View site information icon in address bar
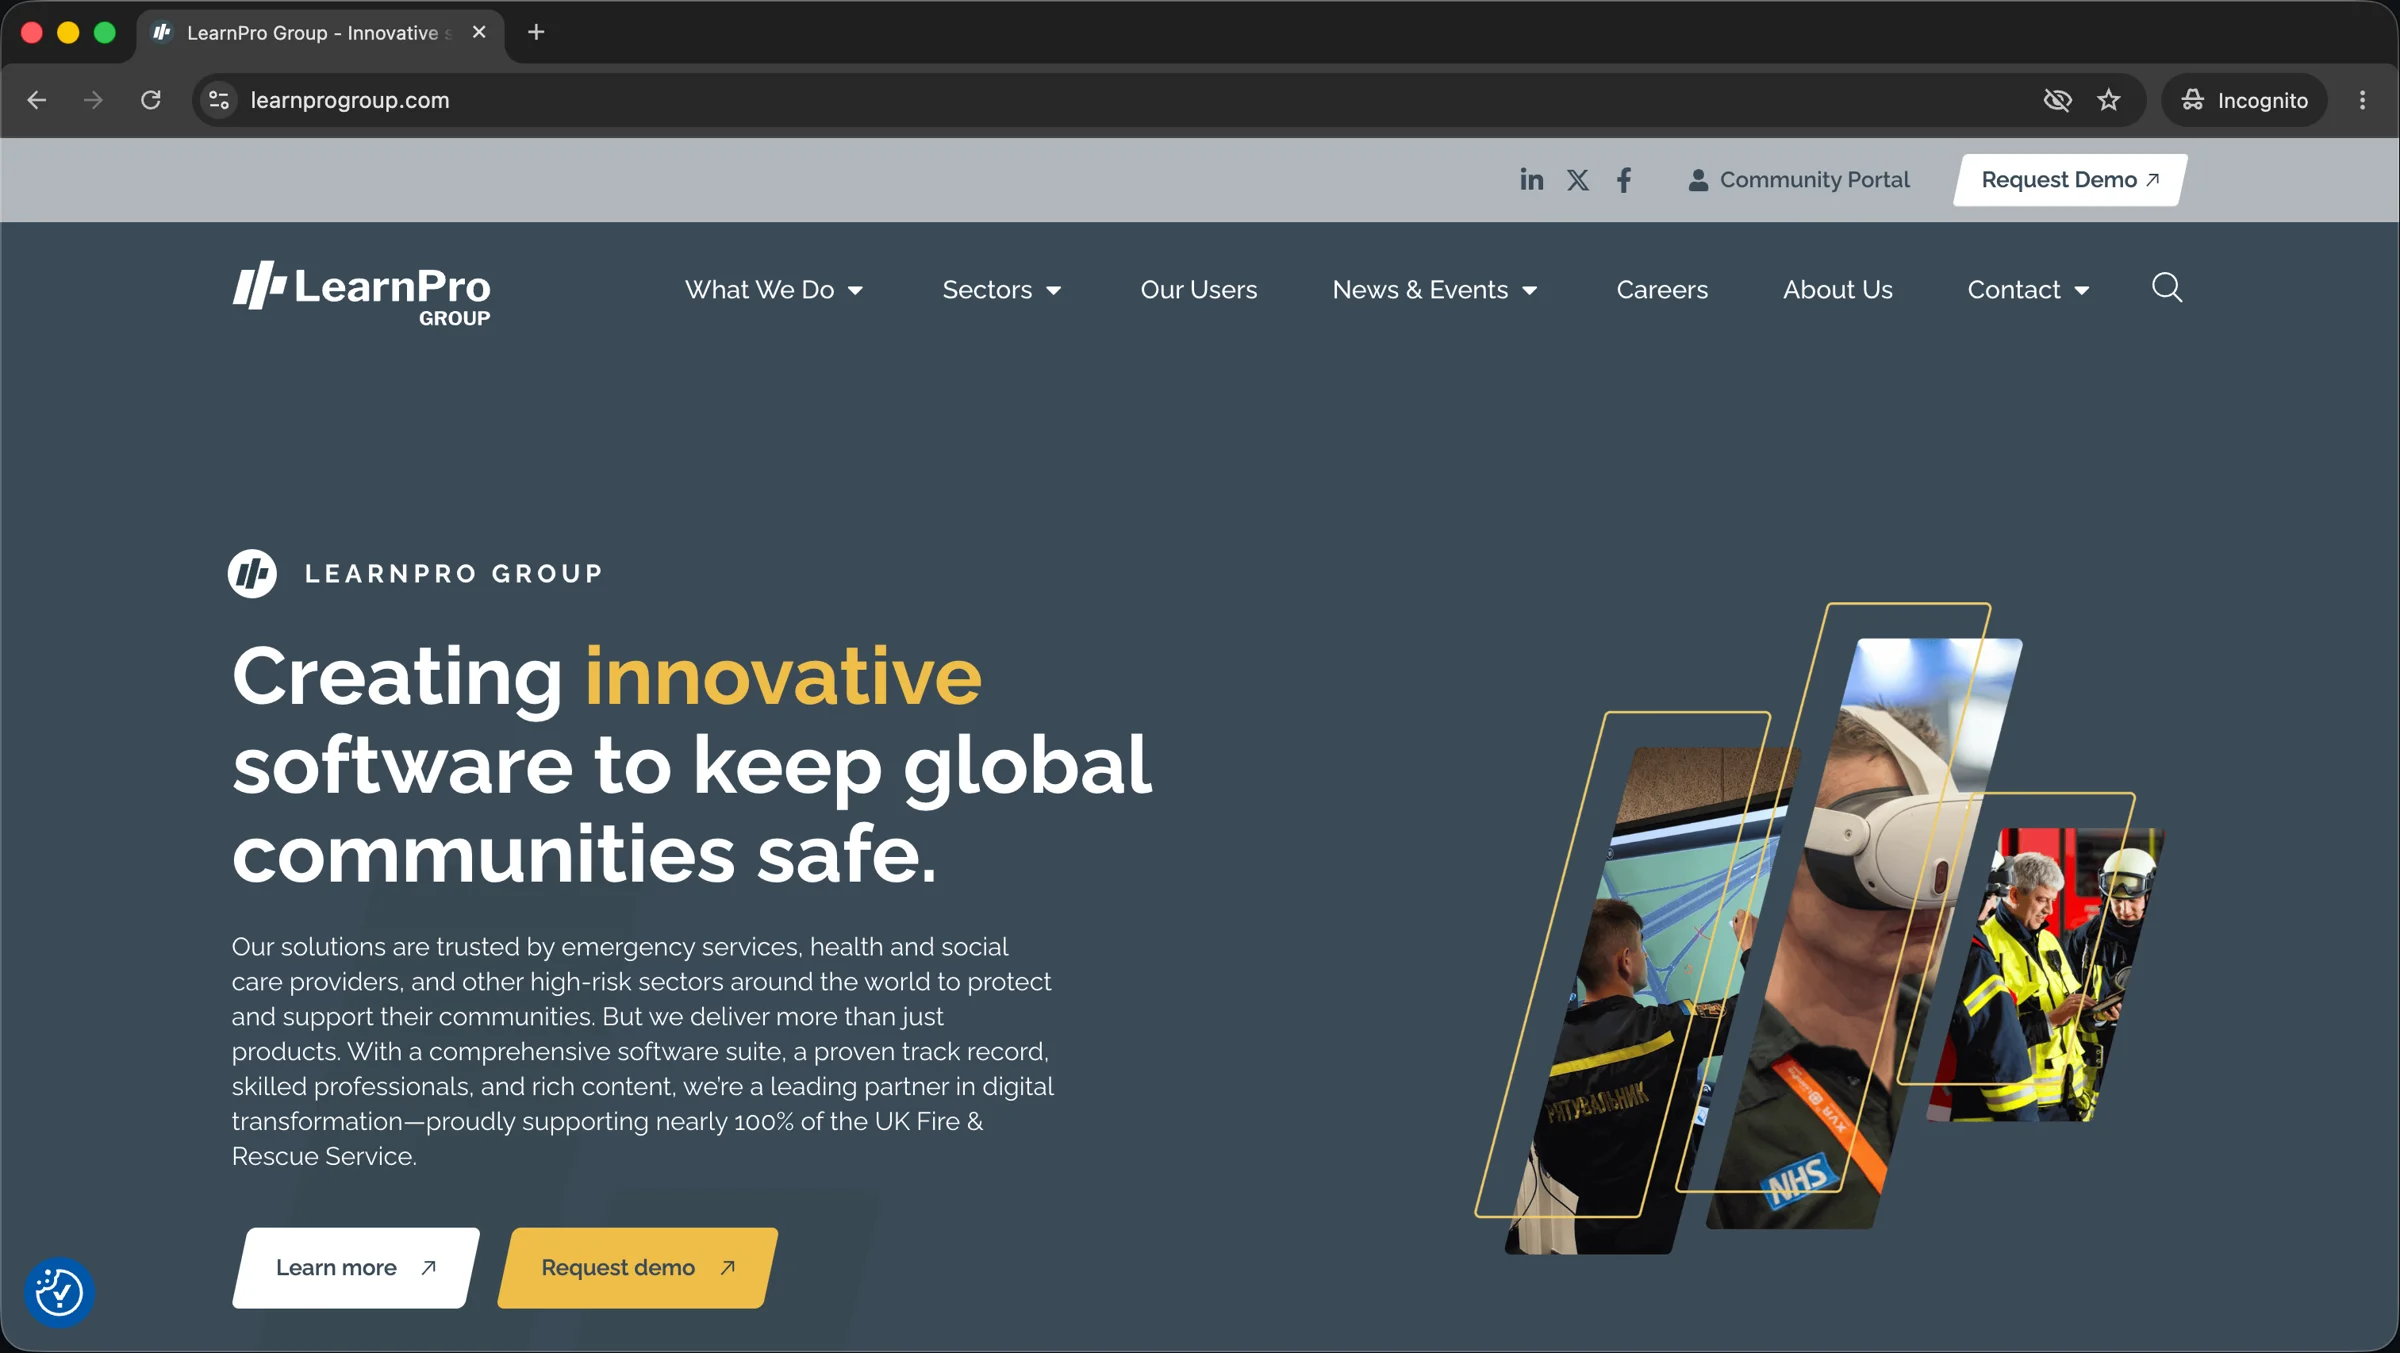The image size is (2400, 1353). point(219,100)
